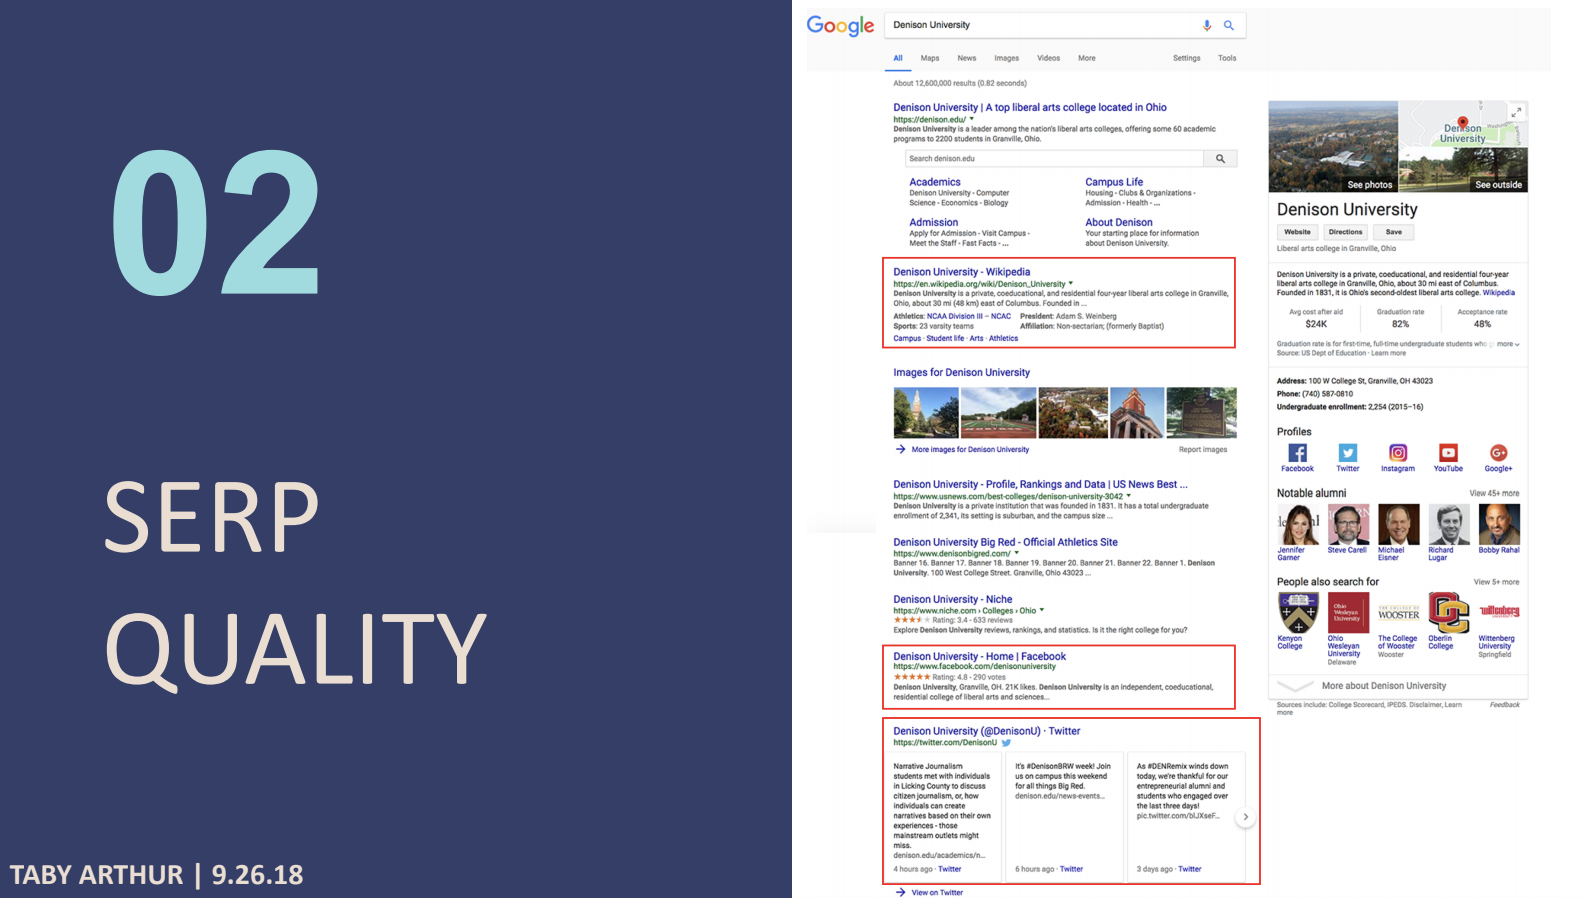Open the About Denison sitelink

click(x=1119, y=222)
